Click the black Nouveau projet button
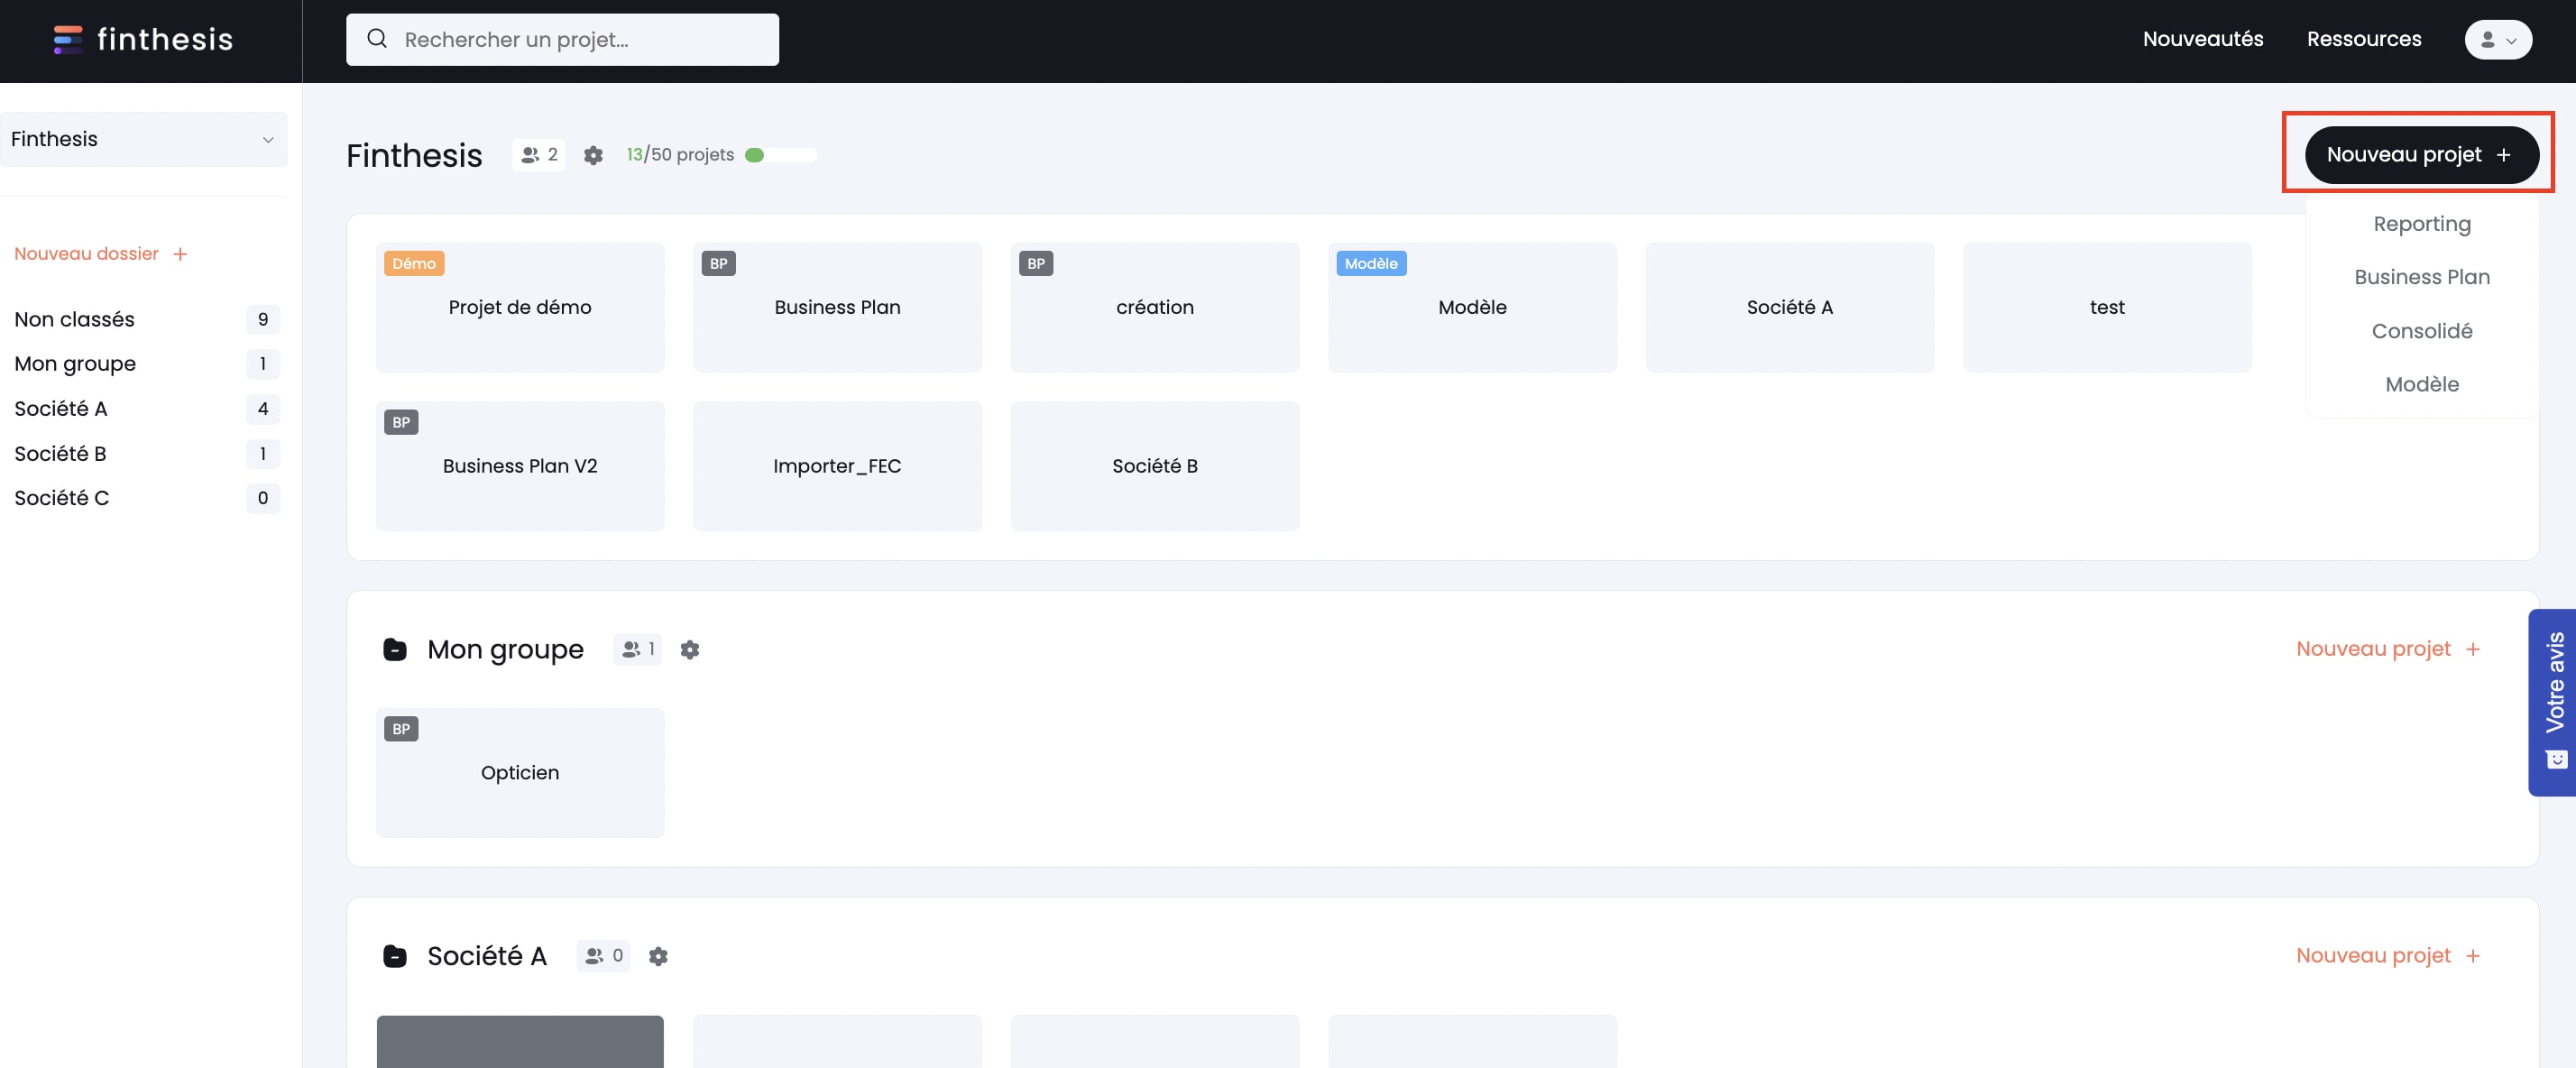The height and width of the screenshot is (1068, 2576). click(2421, 155)
